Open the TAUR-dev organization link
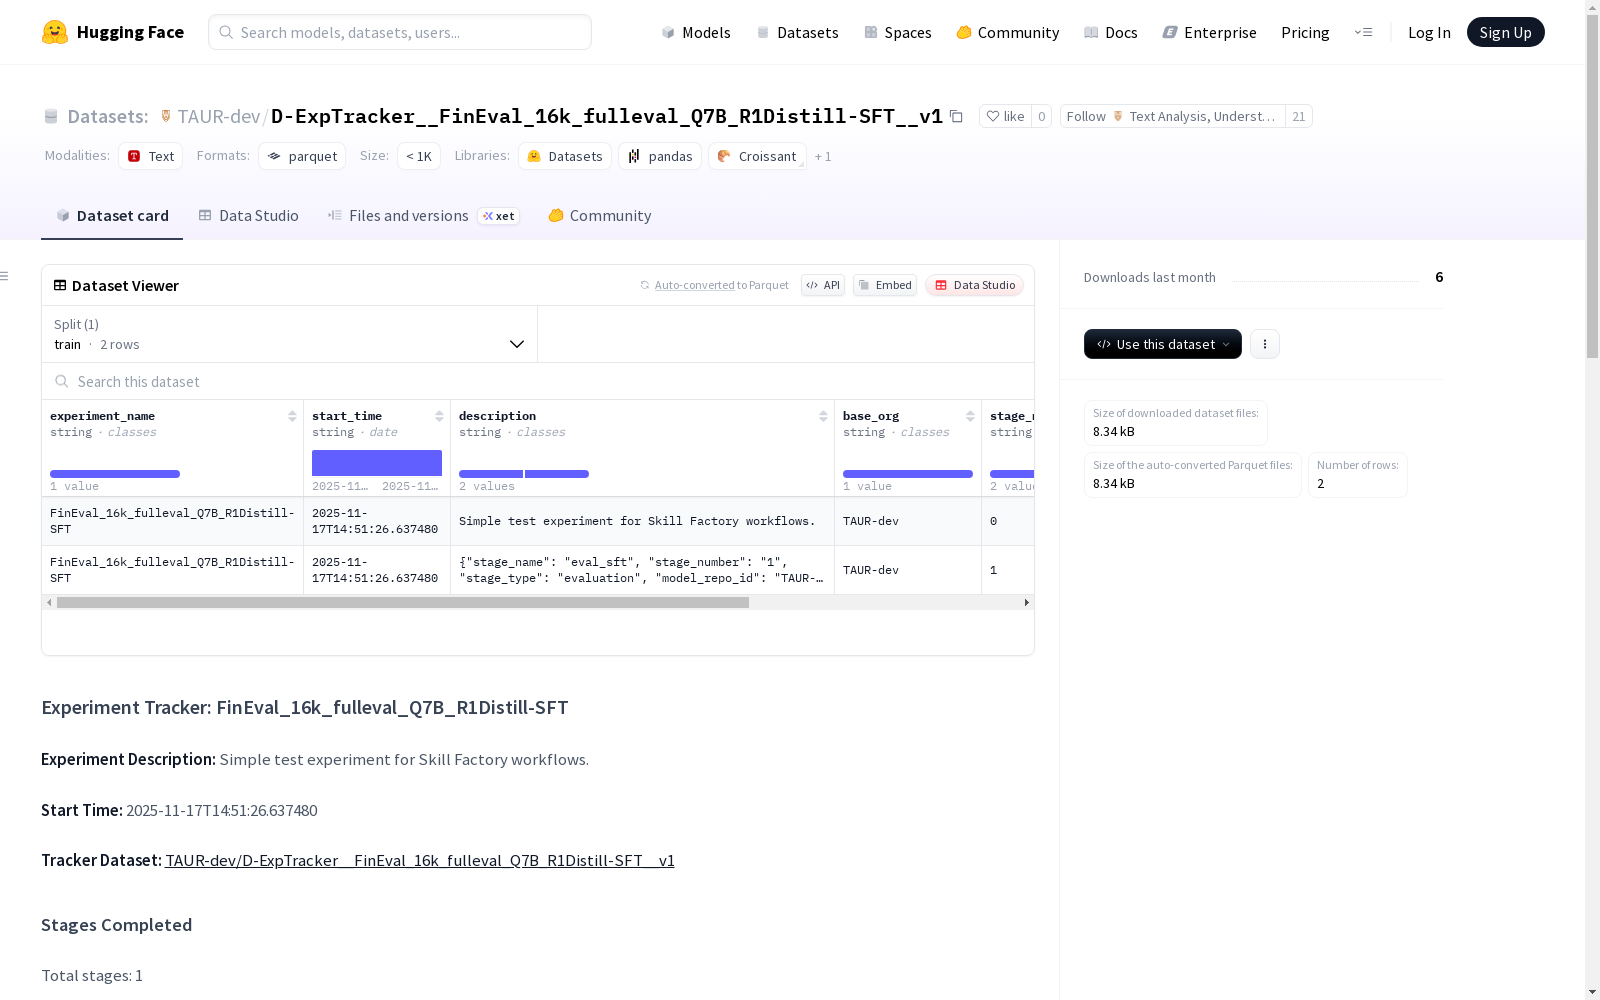 pos(219,116)
